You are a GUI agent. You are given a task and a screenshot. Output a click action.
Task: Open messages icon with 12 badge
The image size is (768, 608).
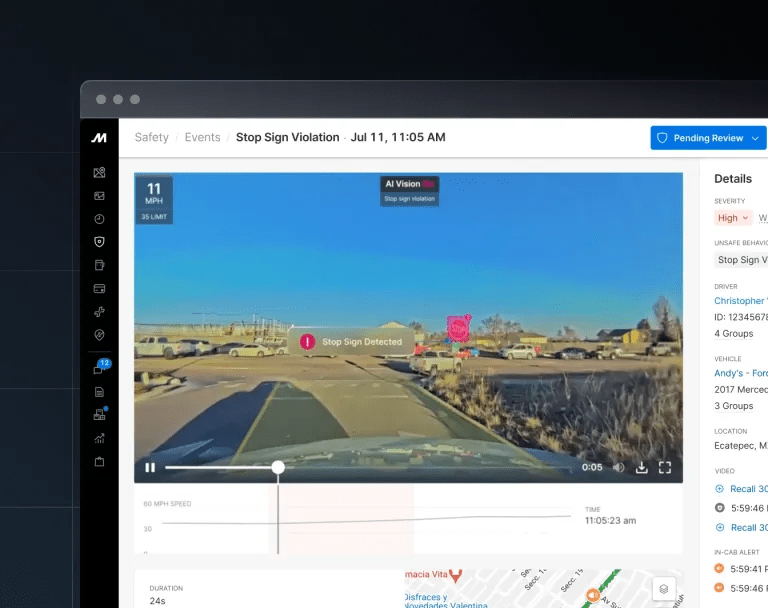(x=99, y=369)
